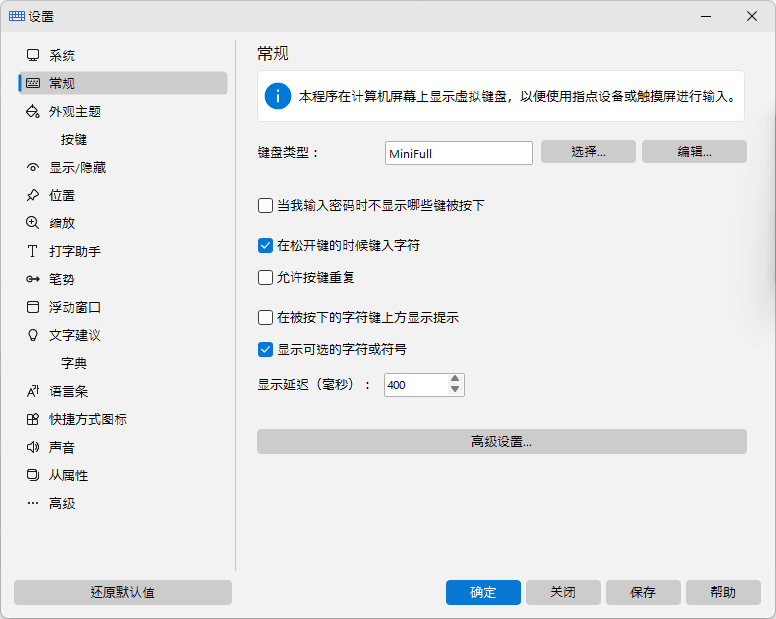Uncheck 显示可选的字符或符号 checkbox
This screenshot has width=776, height=619.
[265, 349]
